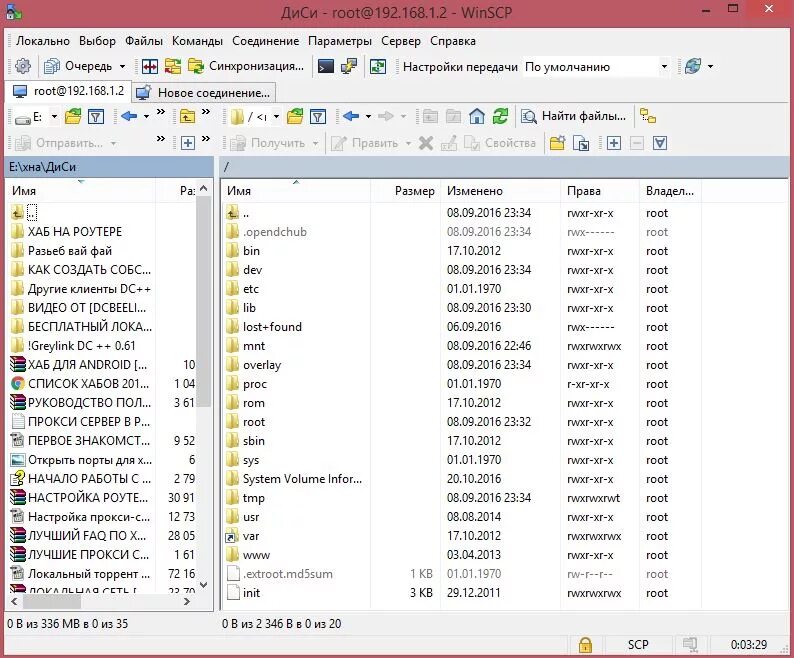This screenshot has height=658, width=794.
Task: Open the remote back-history dropdown arrow
Action: click(368, 117)
